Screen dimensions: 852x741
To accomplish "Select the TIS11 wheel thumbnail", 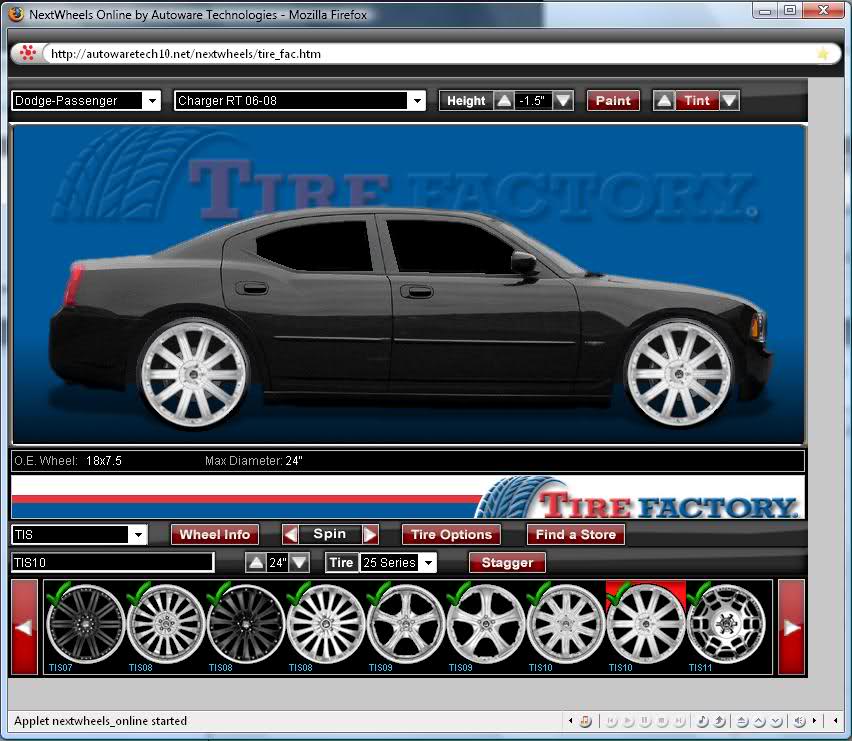I will (726, 624).
